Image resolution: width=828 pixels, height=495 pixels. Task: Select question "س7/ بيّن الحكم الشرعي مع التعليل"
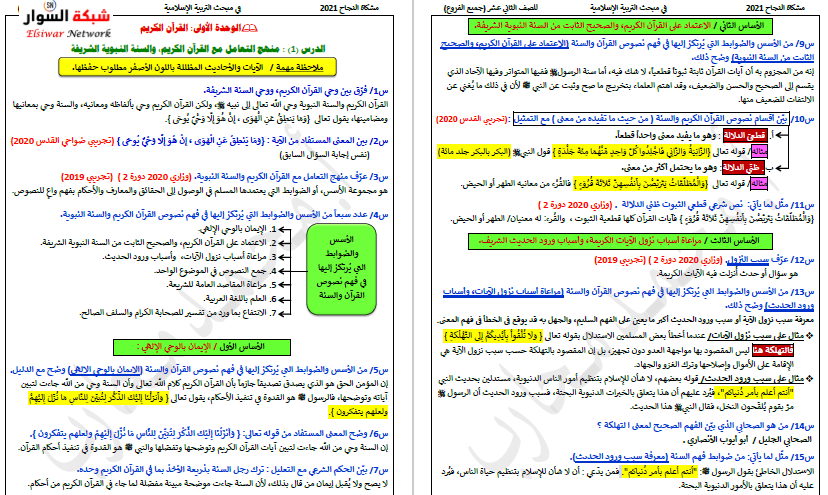coord(232,470)
